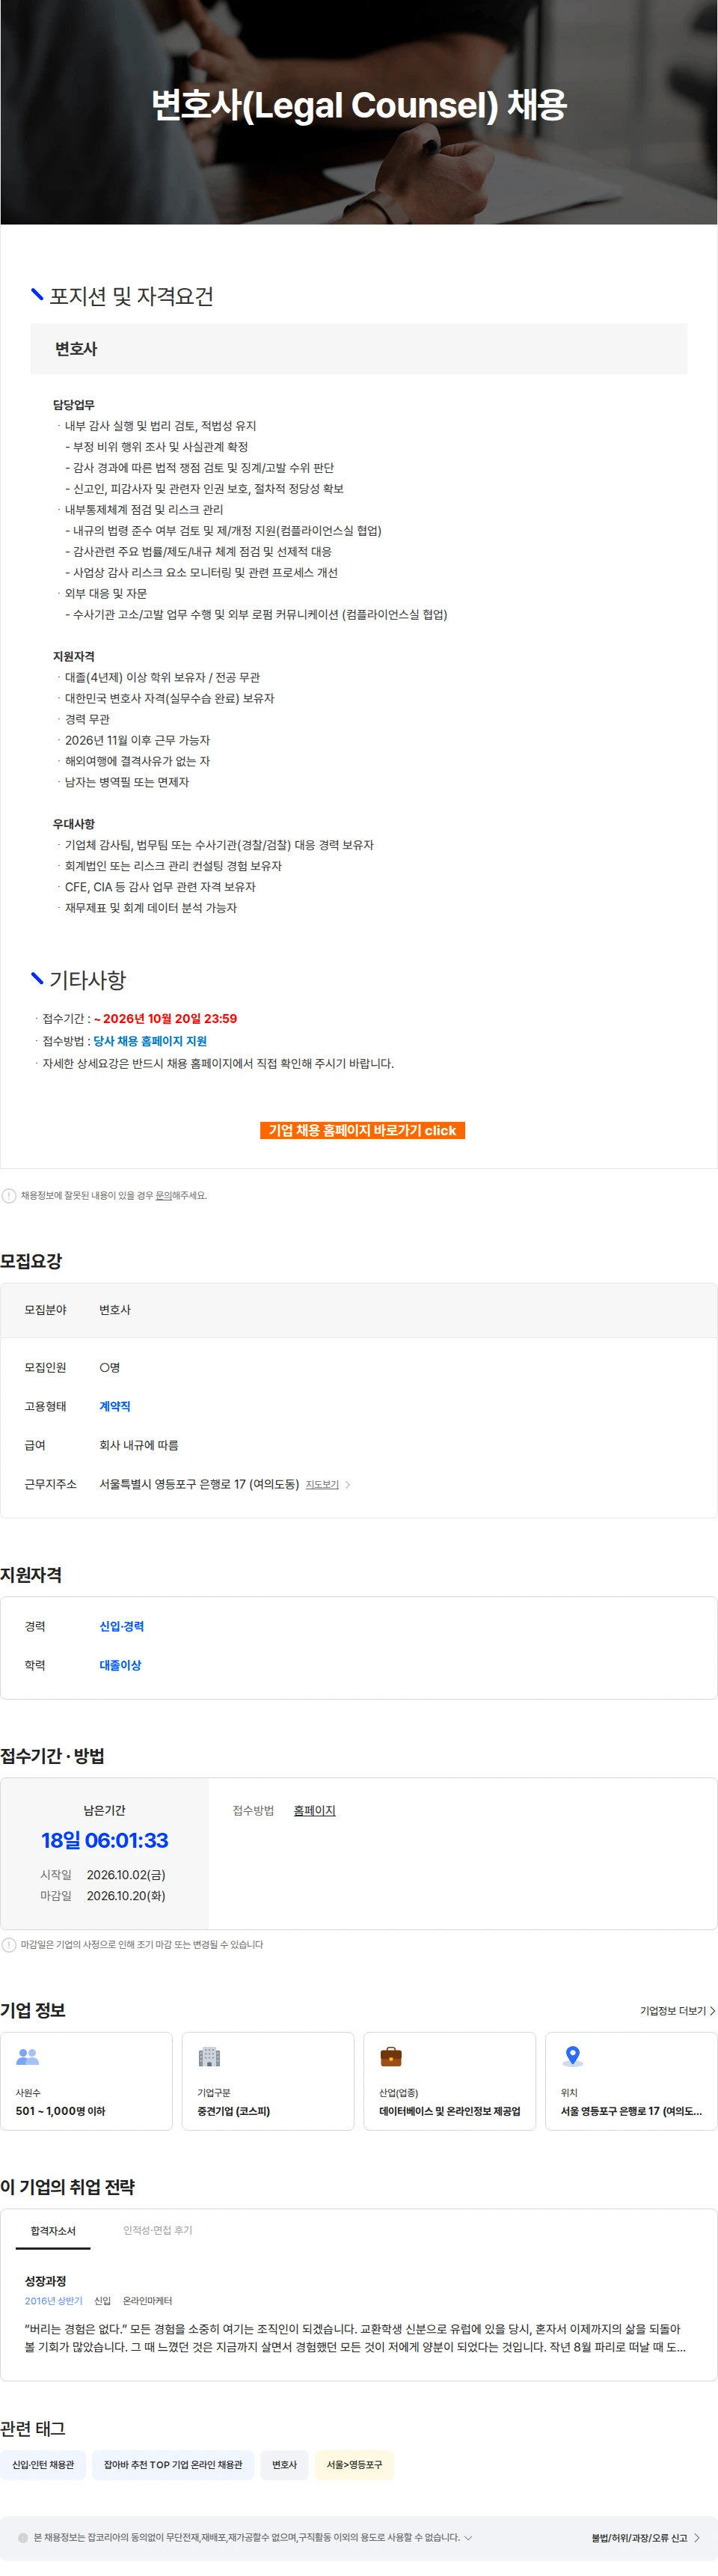Click the location pin icon in 위치 card
Image resolution: width=718 pixels, height=2576 pixels.
(573, 2056)
